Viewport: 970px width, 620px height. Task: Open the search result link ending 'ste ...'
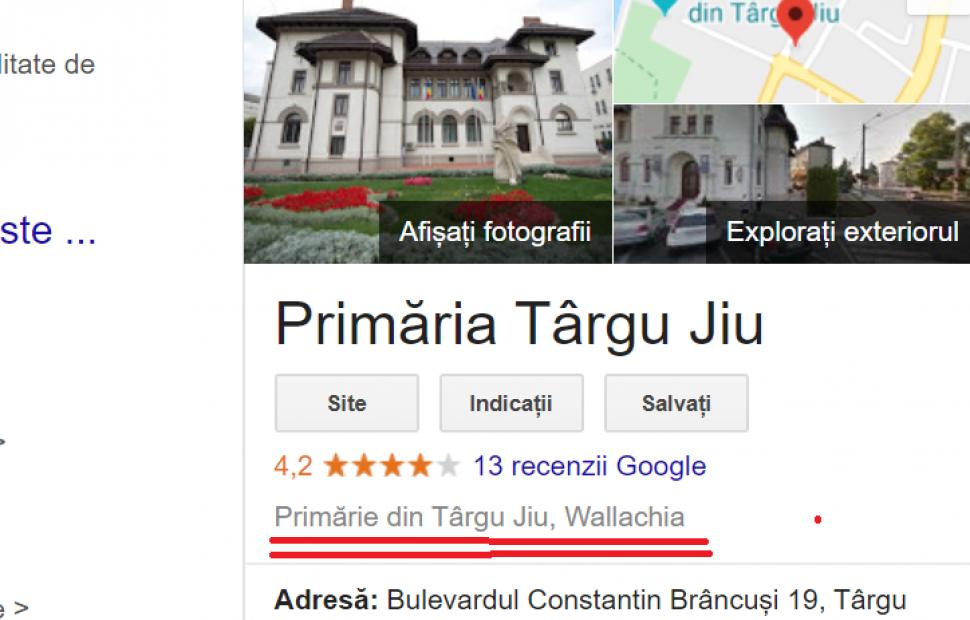pos(48,231)
